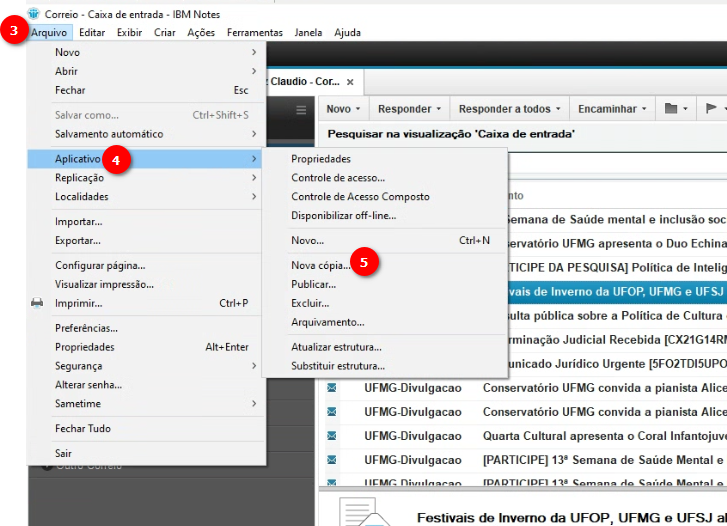Select Propriedades in Aplicativo submenu
This screenshot has width=727, height=526.
[x=385, y=159]
